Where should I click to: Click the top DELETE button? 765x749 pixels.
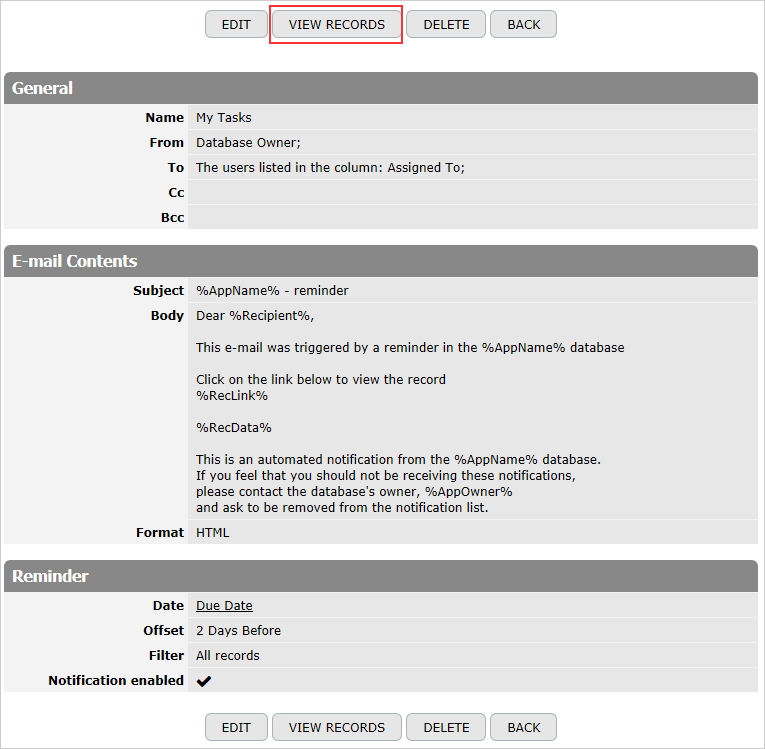[x=446, y=24]
